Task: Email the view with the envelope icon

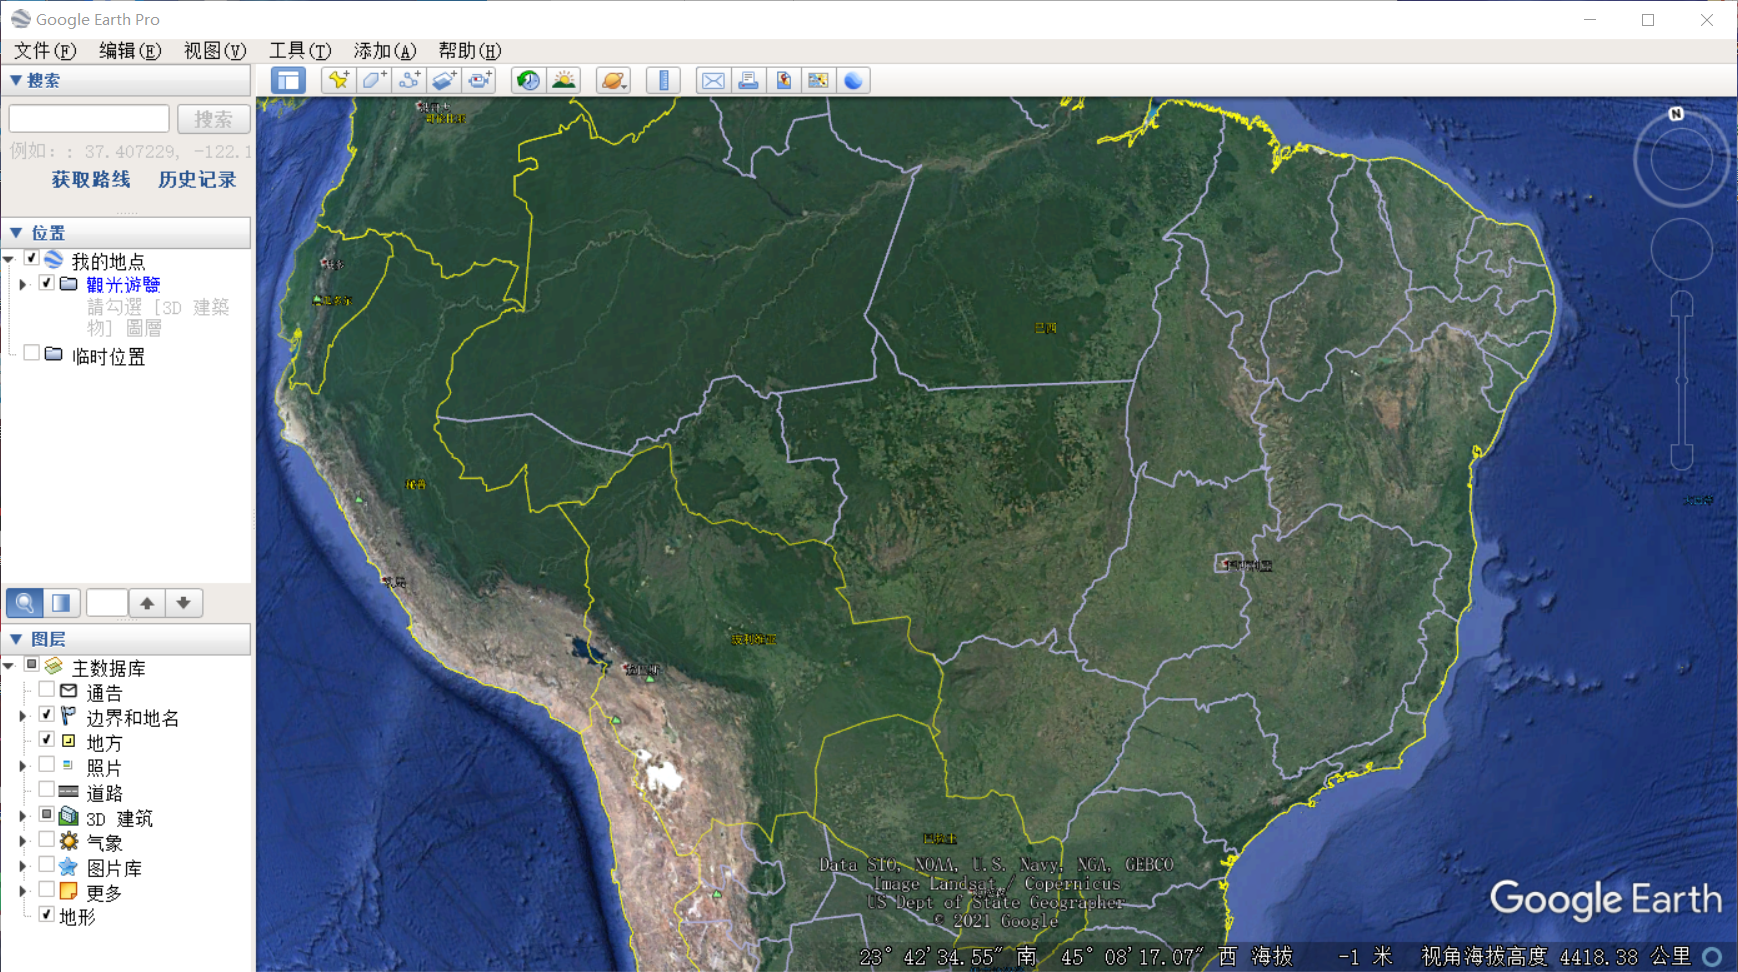Action: [713, 80]
